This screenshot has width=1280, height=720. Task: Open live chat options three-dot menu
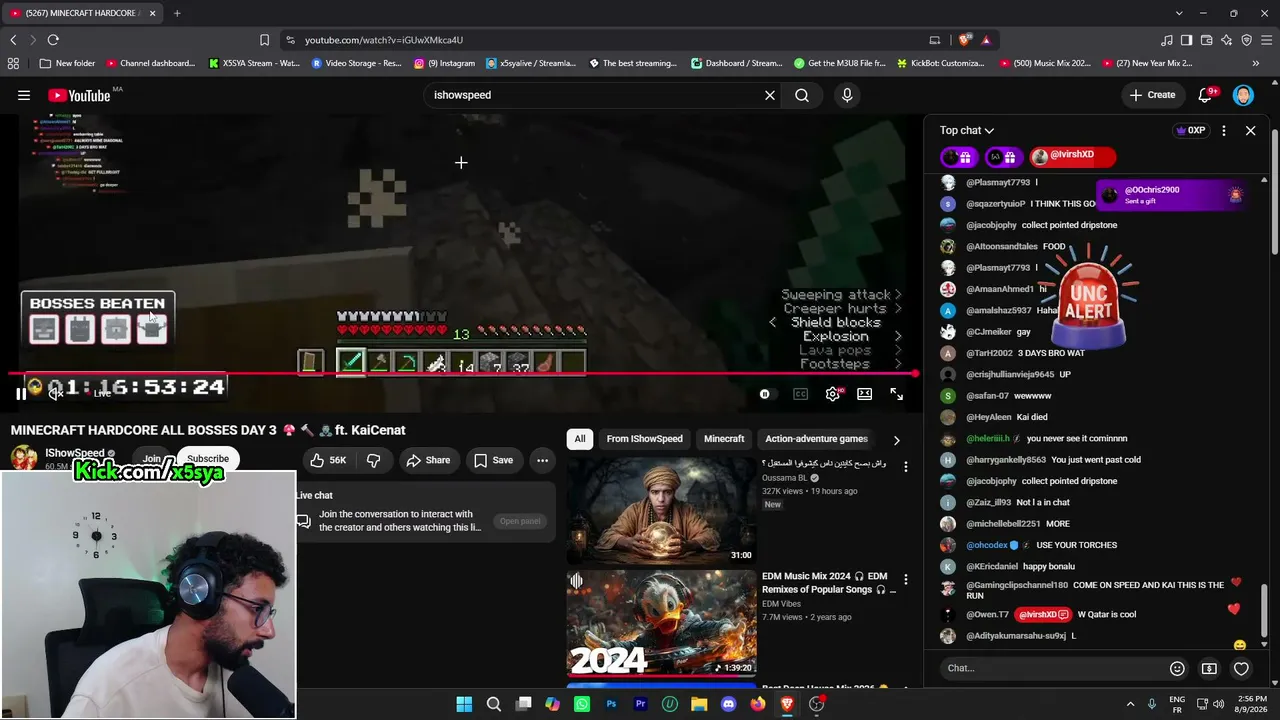[1223, 131]
